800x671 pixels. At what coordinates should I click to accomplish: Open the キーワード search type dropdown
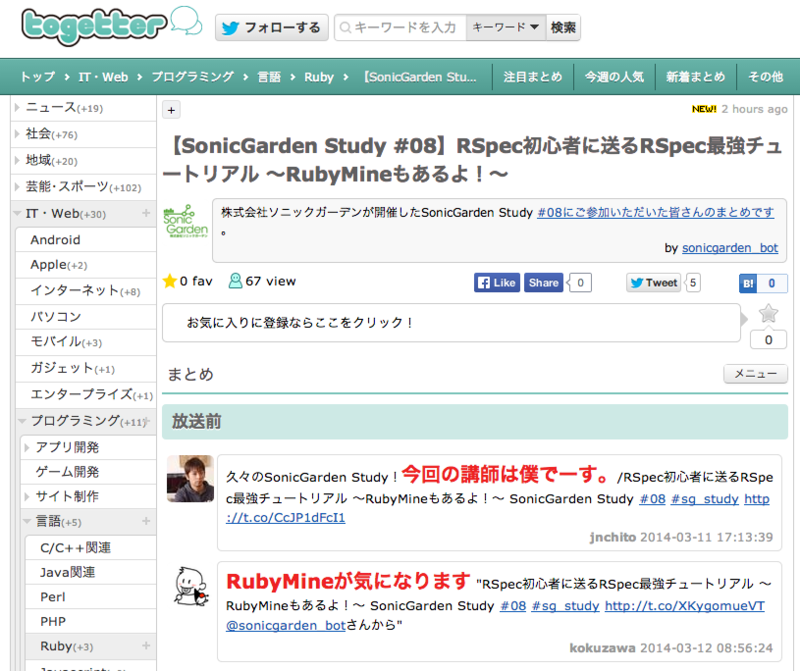506,28
